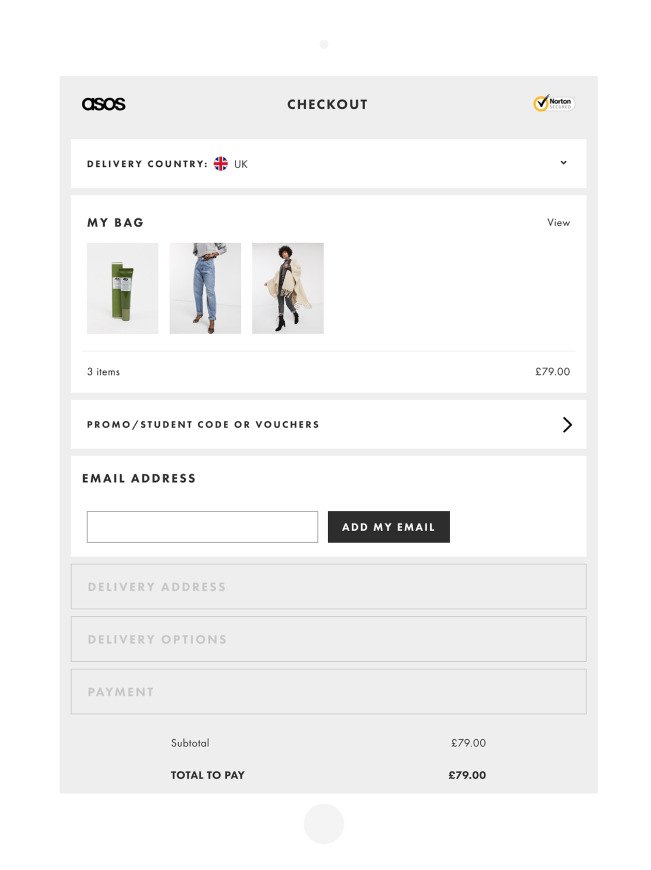This screenshot has width=651, height=870.
Task: Open the green skincare product thumbnail
Action: coord(123,288)
